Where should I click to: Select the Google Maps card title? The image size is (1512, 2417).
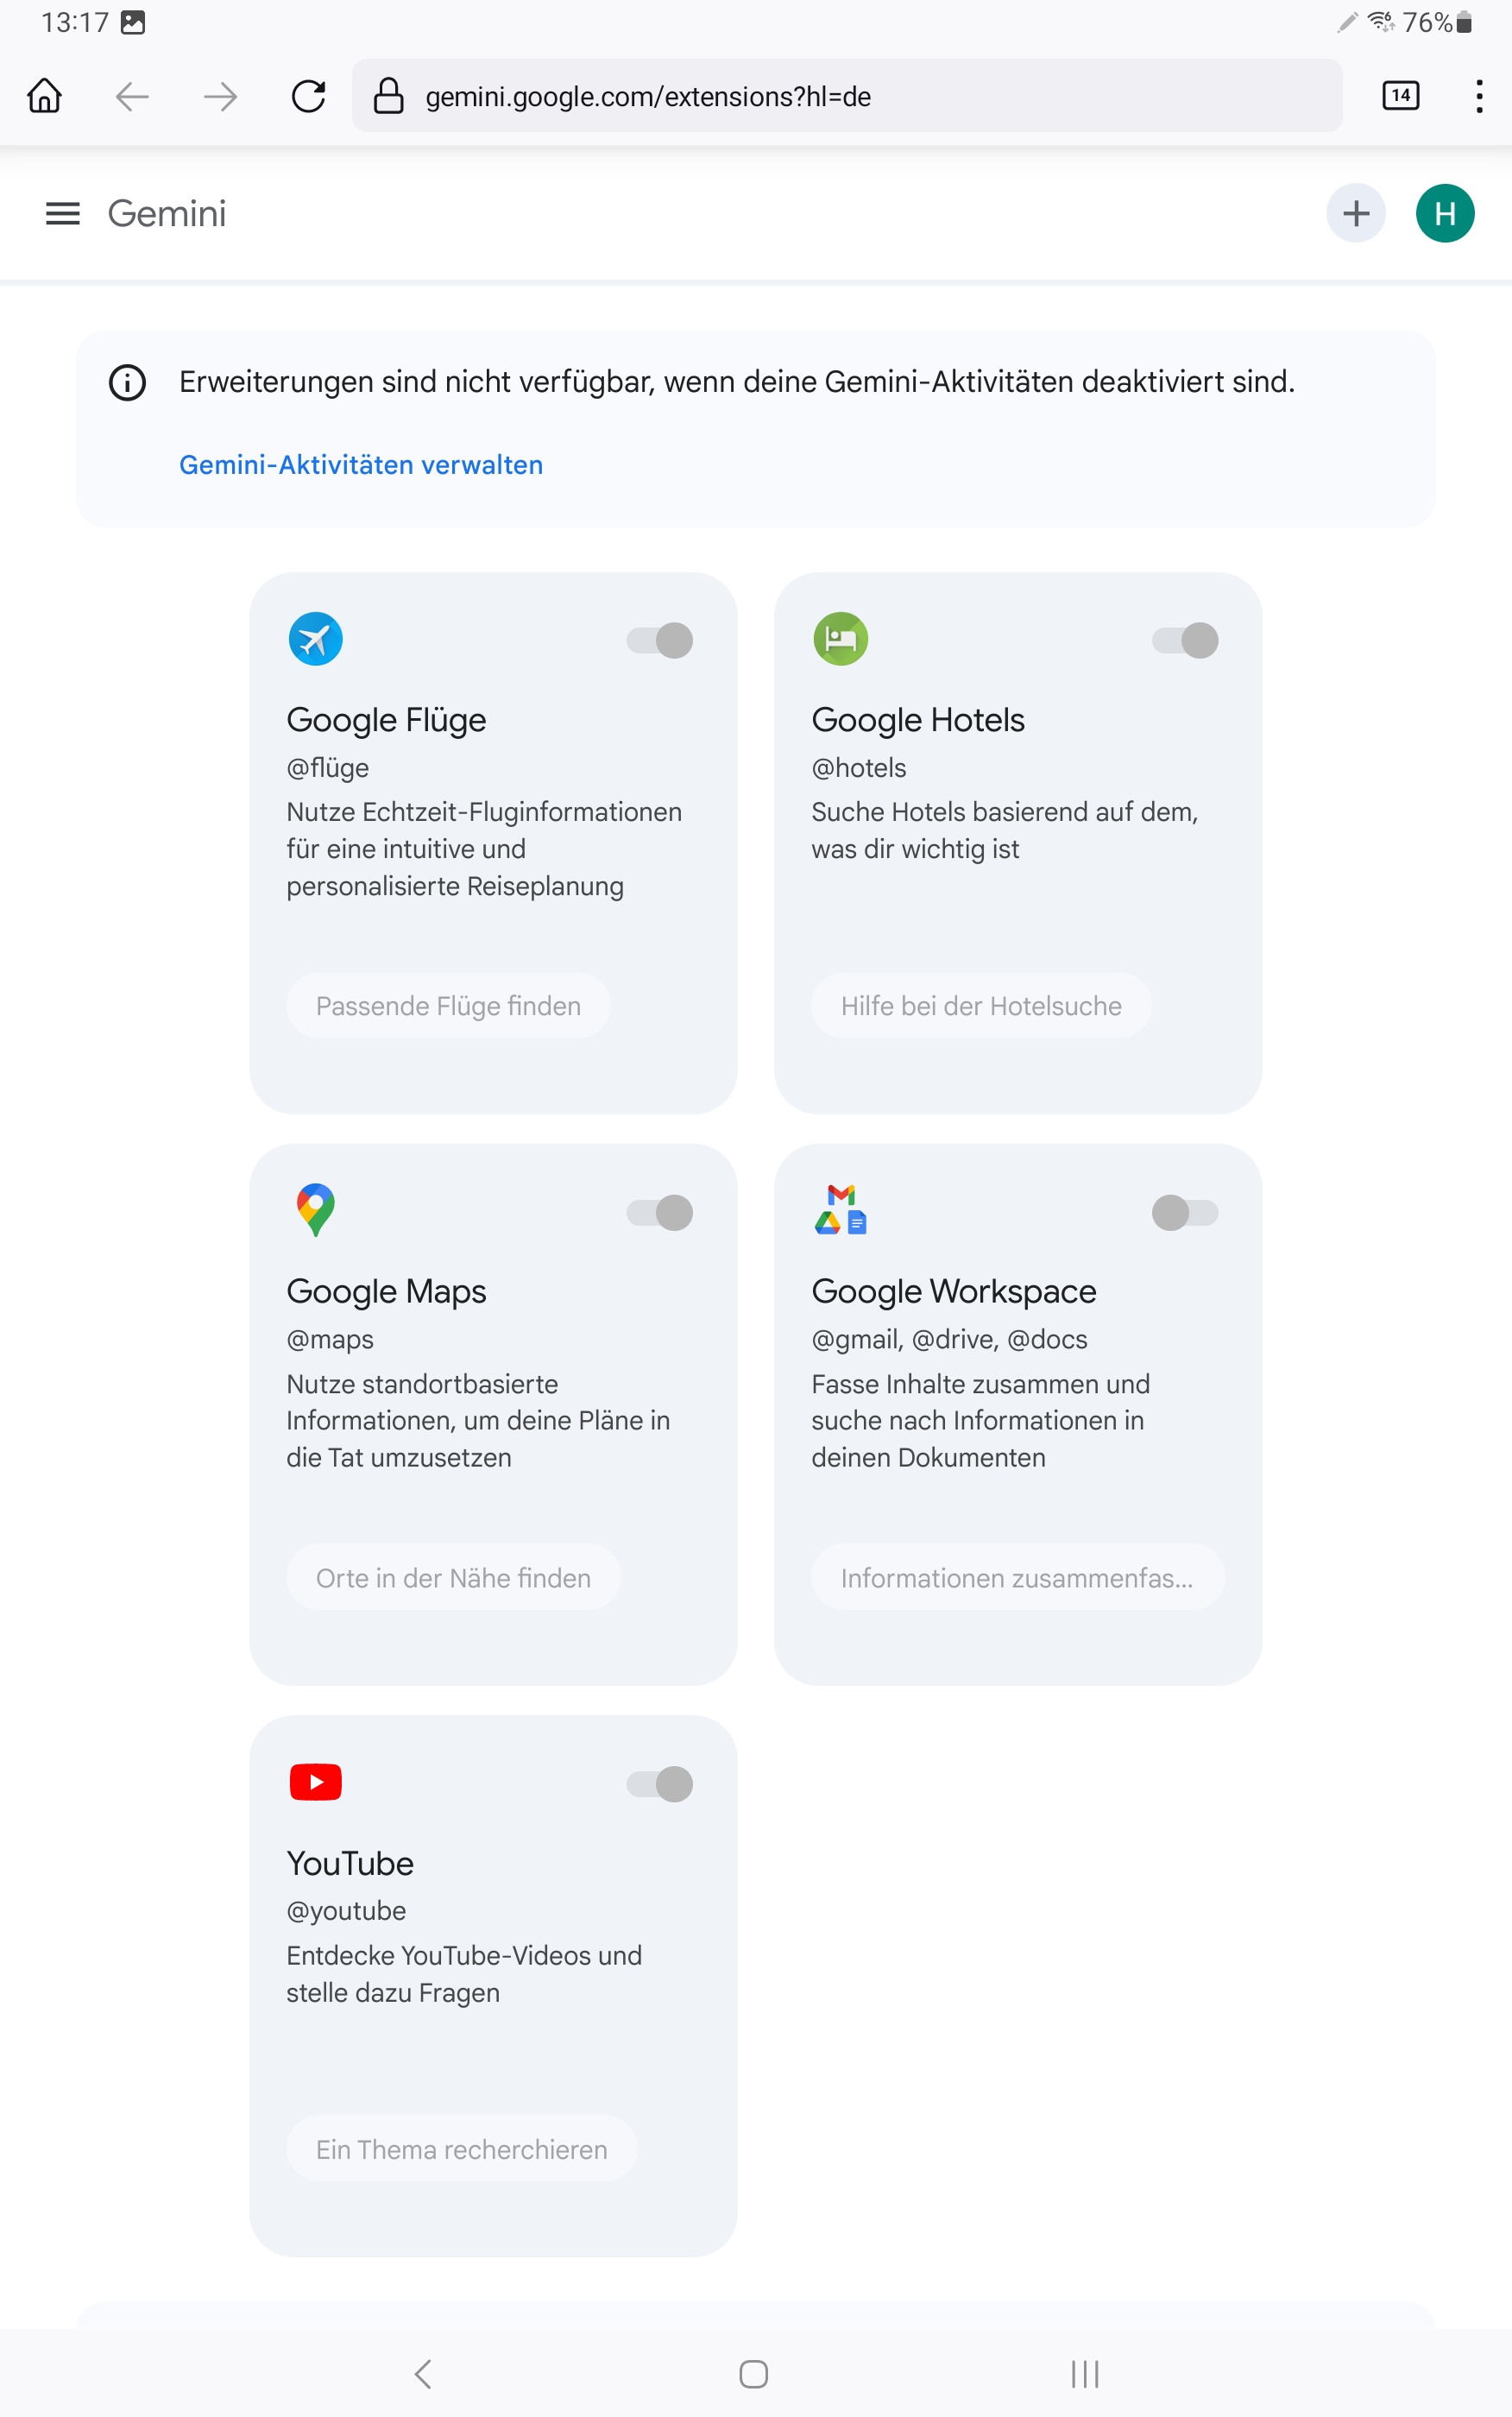pyautogui.click(x=386, y=1292)
